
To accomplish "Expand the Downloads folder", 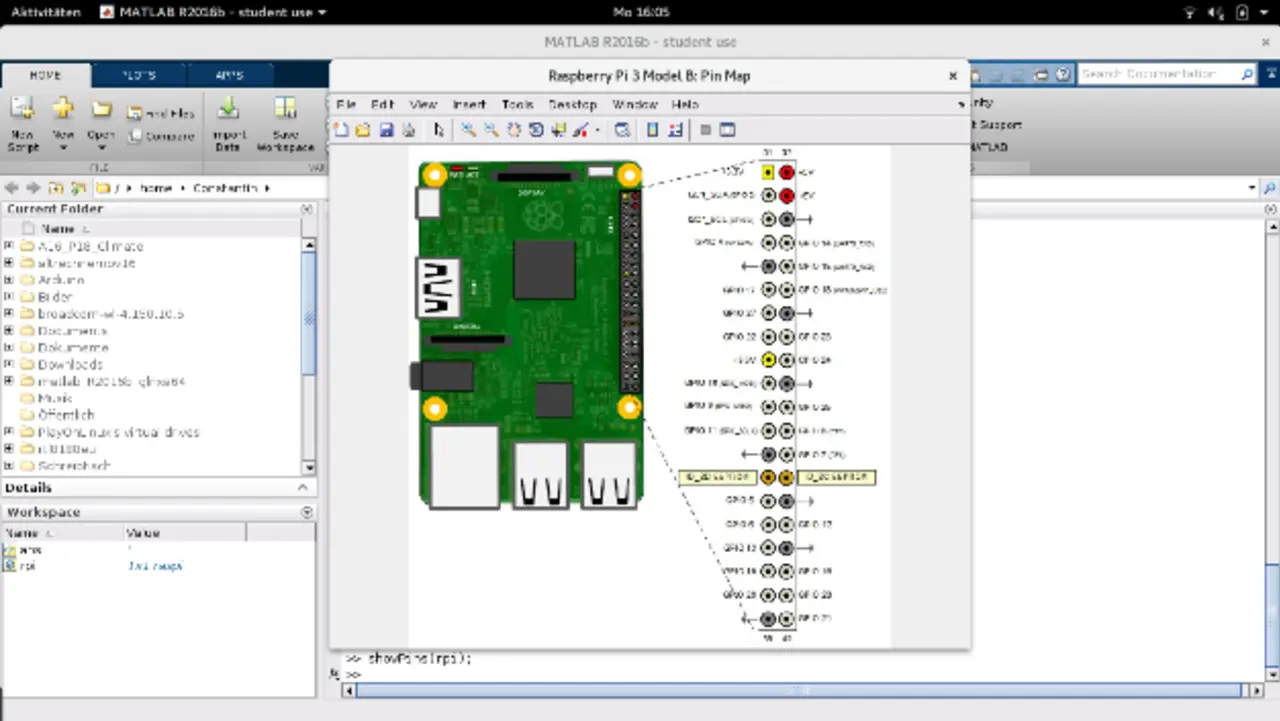I will click(x=9, y=365).
